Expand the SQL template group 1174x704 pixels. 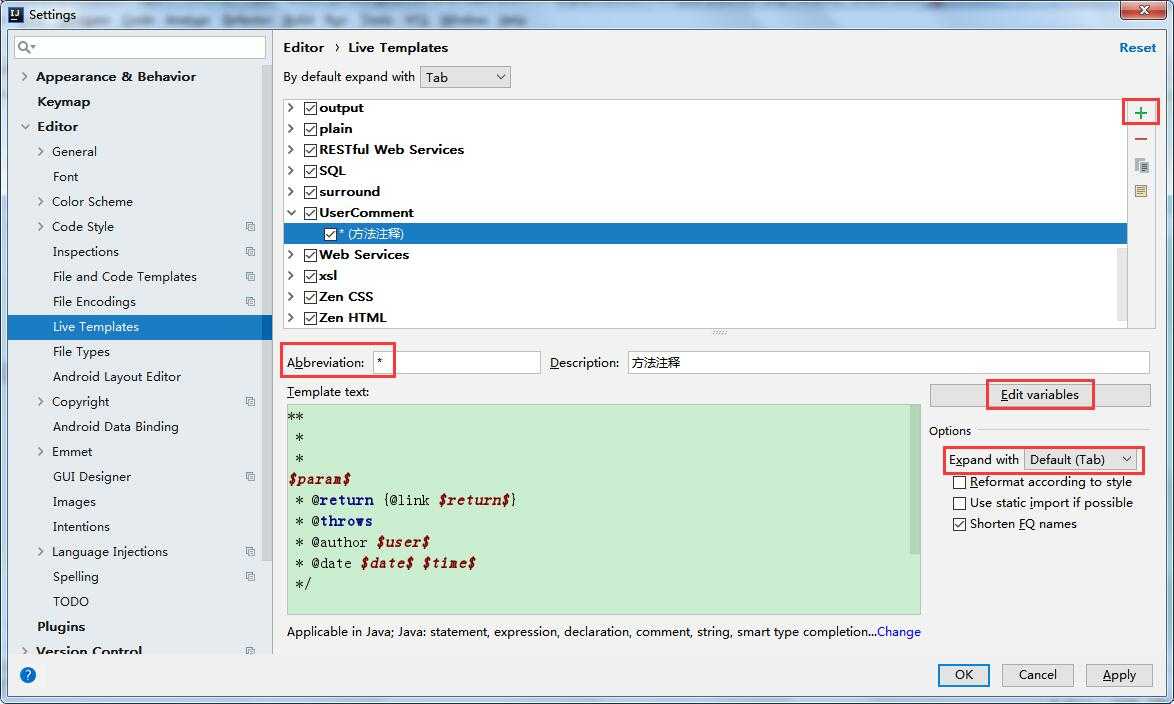(291, 171)
